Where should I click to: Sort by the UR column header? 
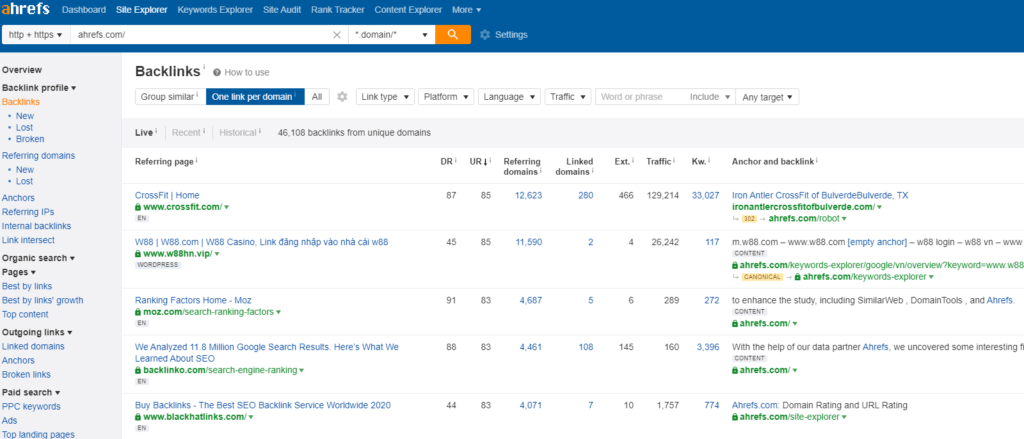(479, 161)
